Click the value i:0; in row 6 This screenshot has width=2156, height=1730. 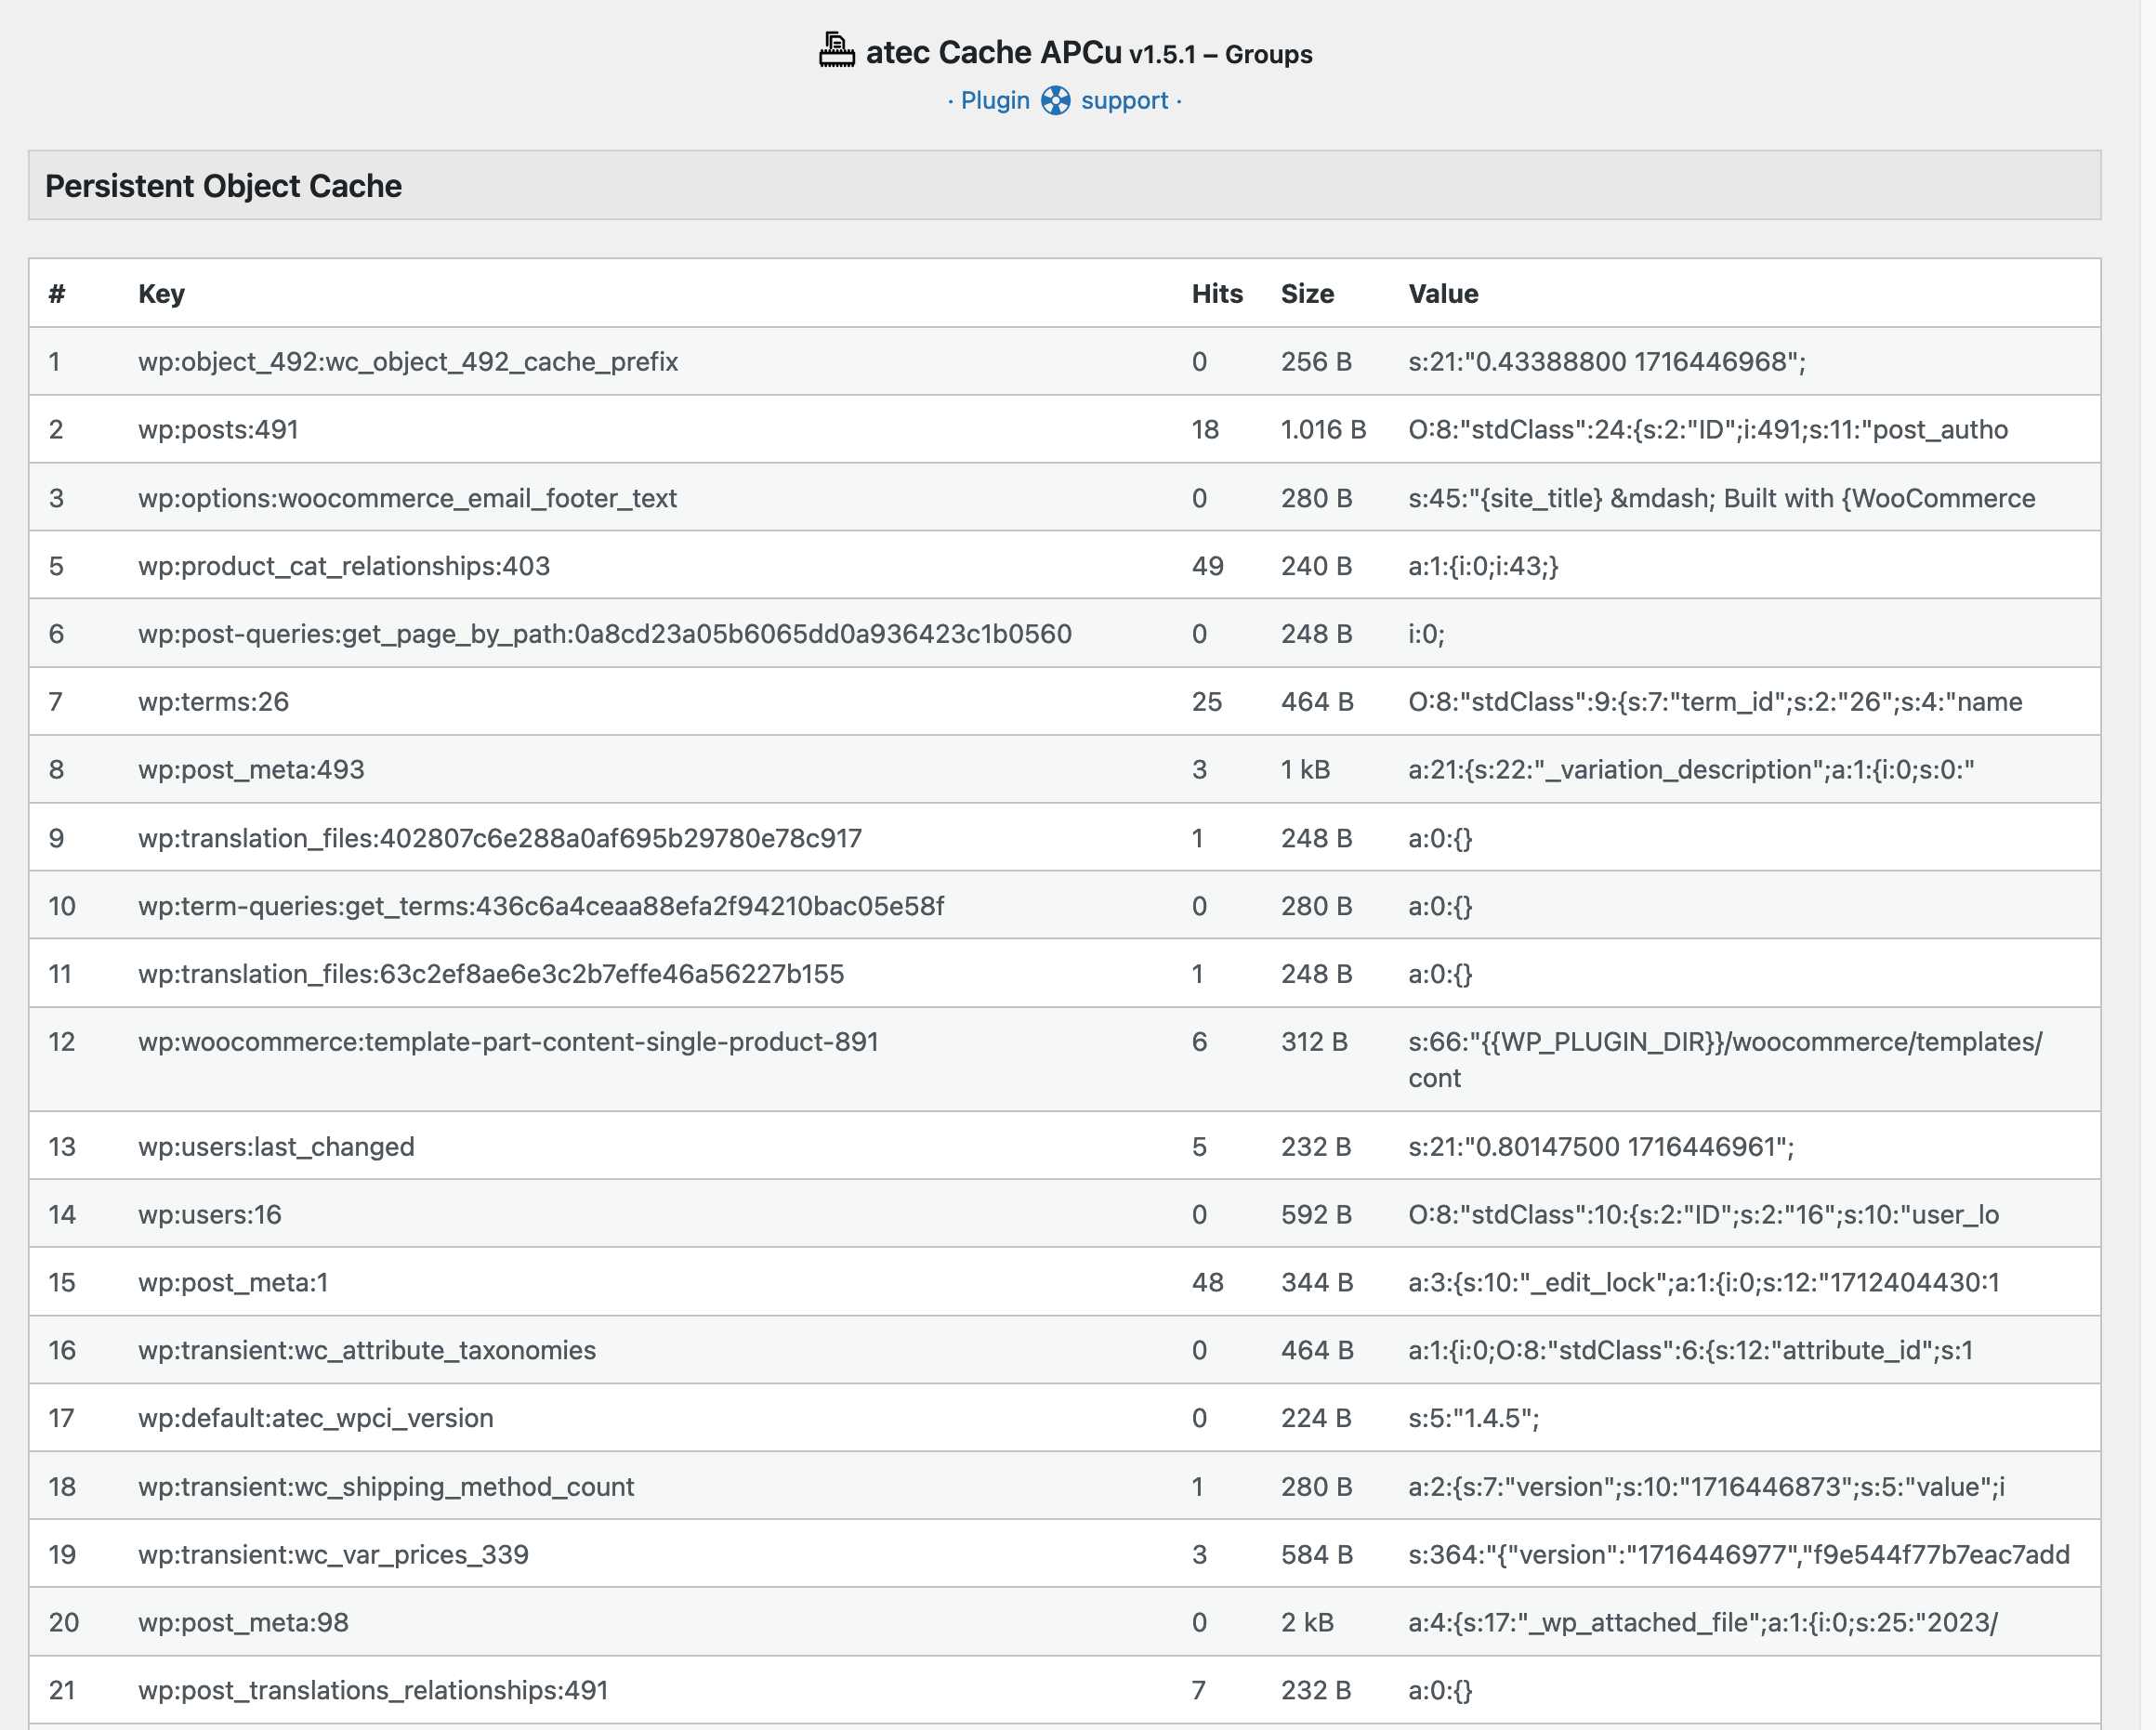click(x=1426, y=634)
